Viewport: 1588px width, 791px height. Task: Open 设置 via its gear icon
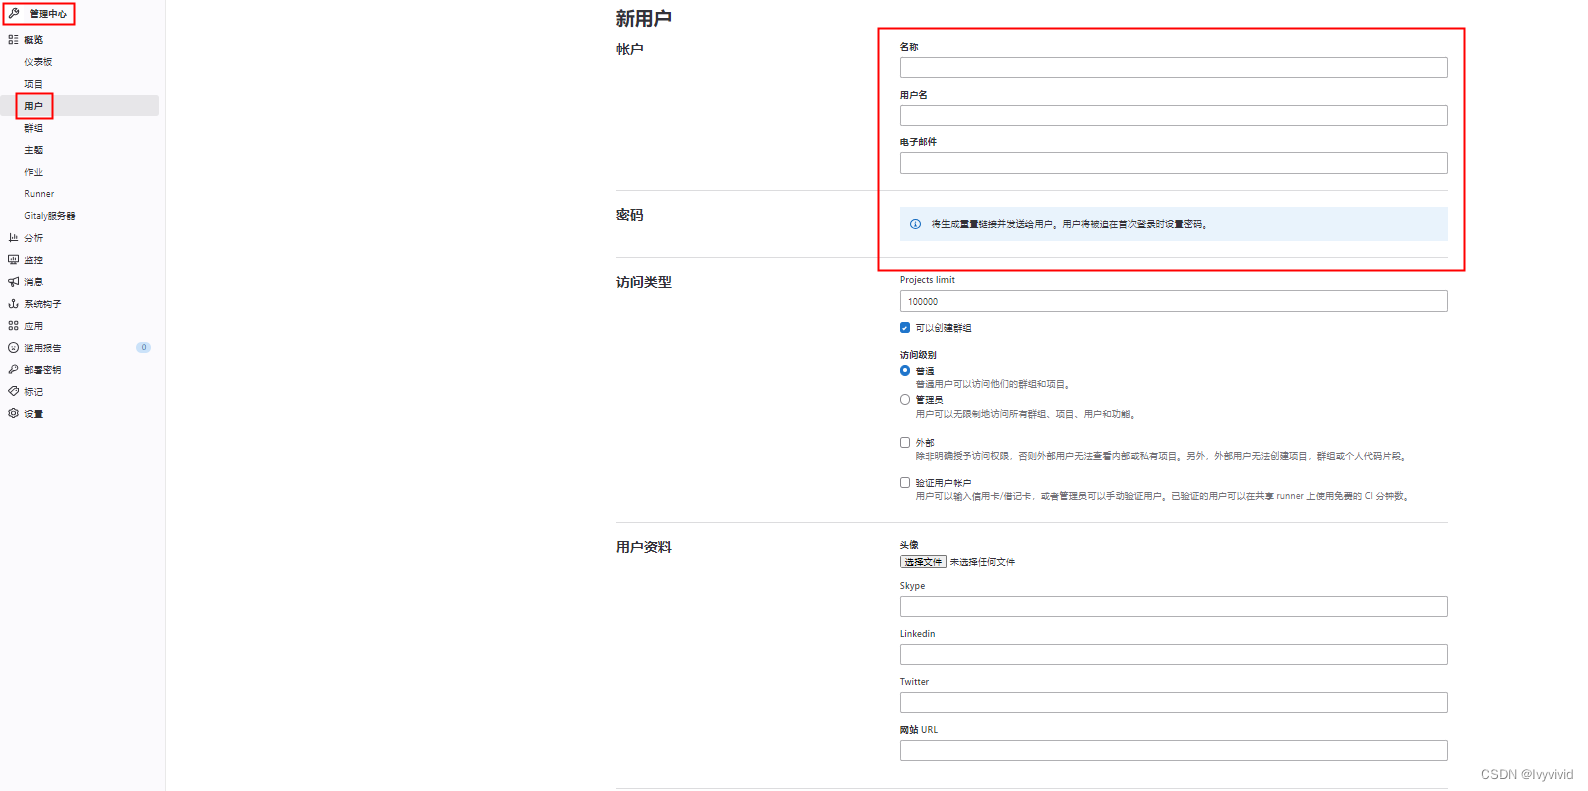coord(13,414)
